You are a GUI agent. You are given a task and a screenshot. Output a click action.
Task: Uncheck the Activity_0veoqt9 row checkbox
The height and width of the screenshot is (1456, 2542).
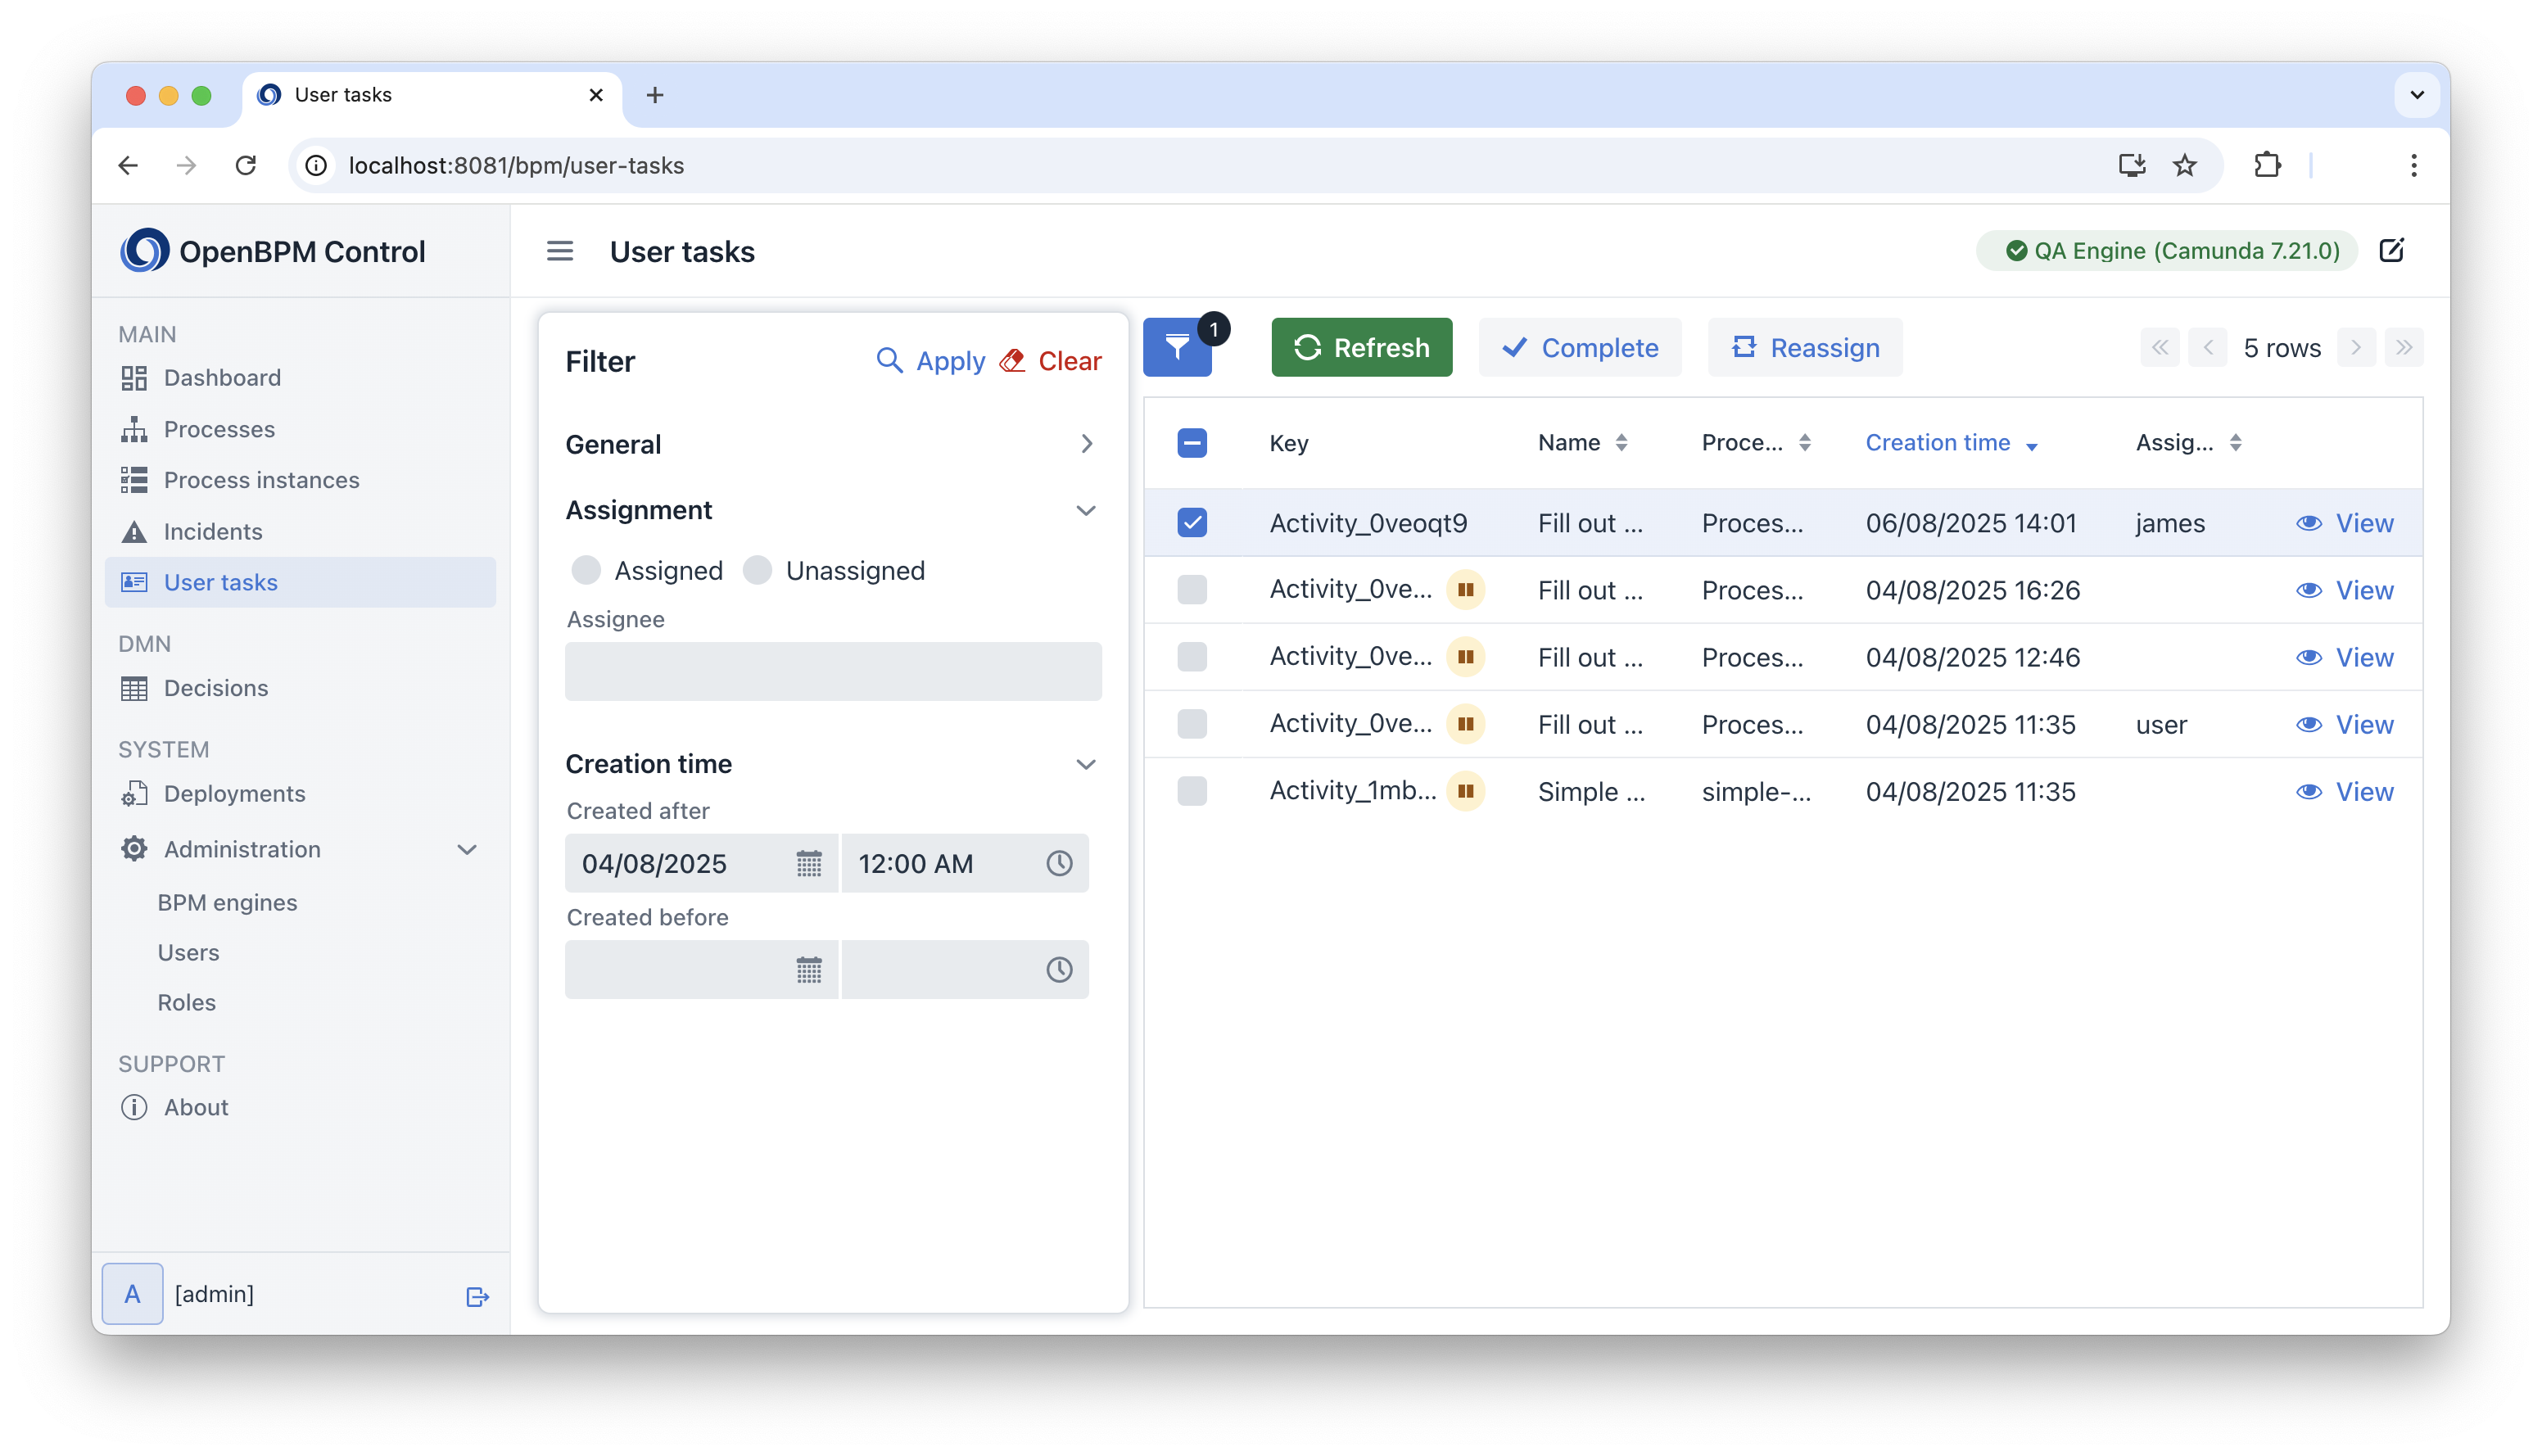[x=1192, y=523]
